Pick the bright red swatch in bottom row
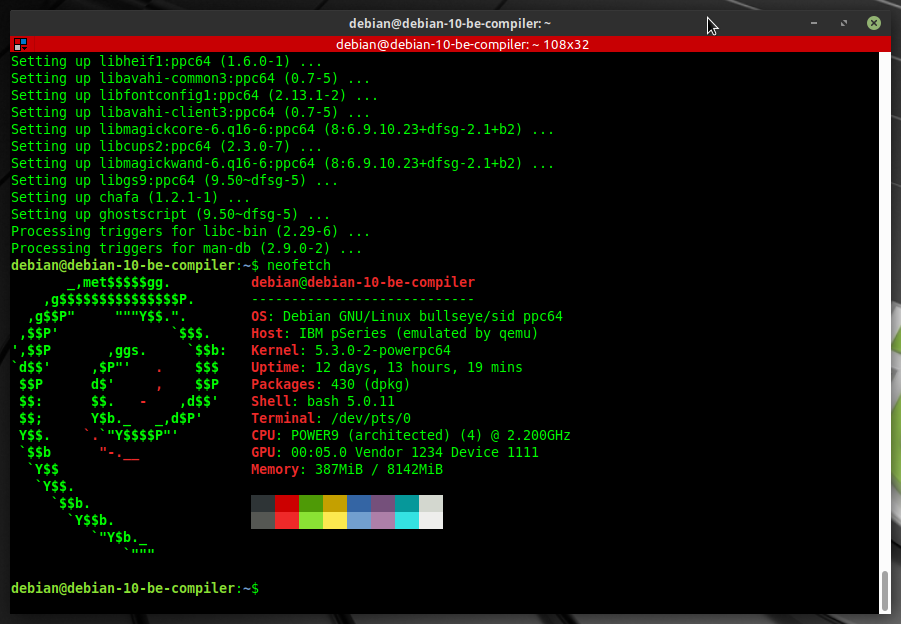This screenshot has width=901, height=624. pyautogui.click(x=287, y=520)
